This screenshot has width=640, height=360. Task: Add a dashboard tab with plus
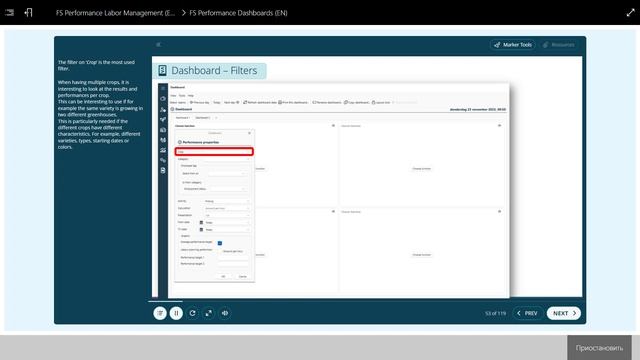[x=216, y=118]
